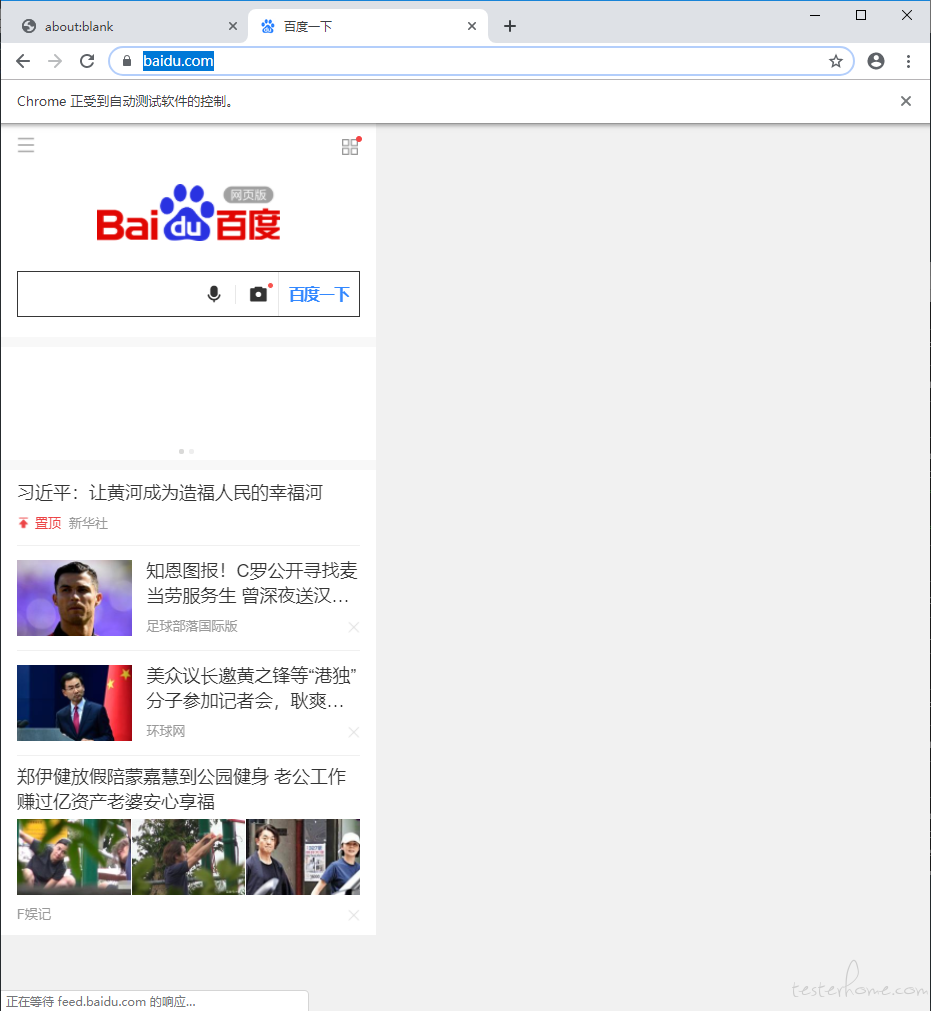931x1011 pixels.
Task: Bookmark this page with star icon
Action: (x=836, y=61)
